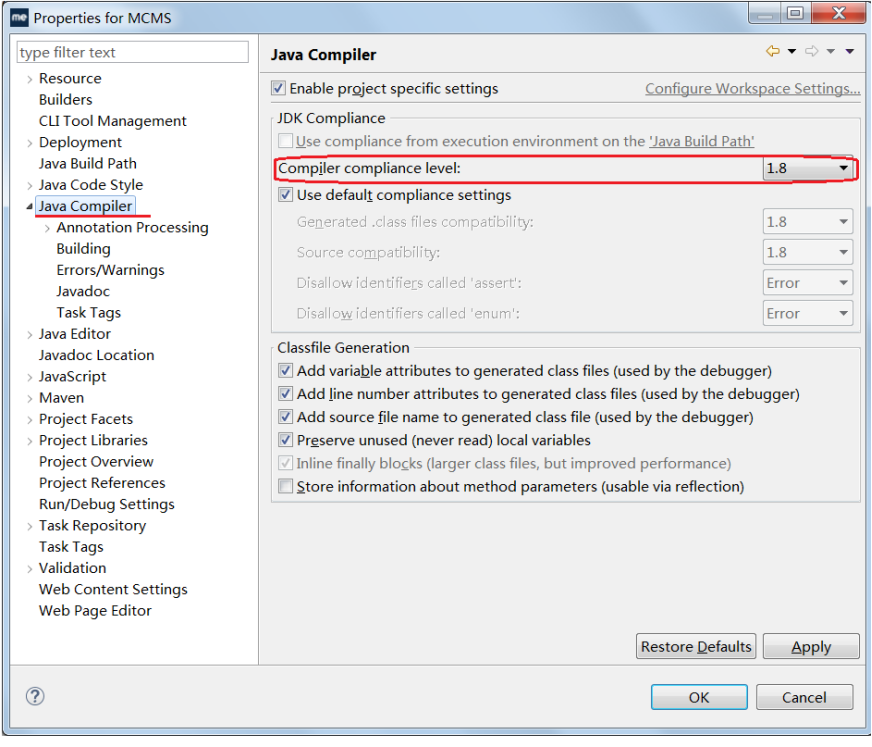The width and height of the screenshot is (872, 747).
Task: Toggle Add source file name checkbox
Action: pos(285,417)
